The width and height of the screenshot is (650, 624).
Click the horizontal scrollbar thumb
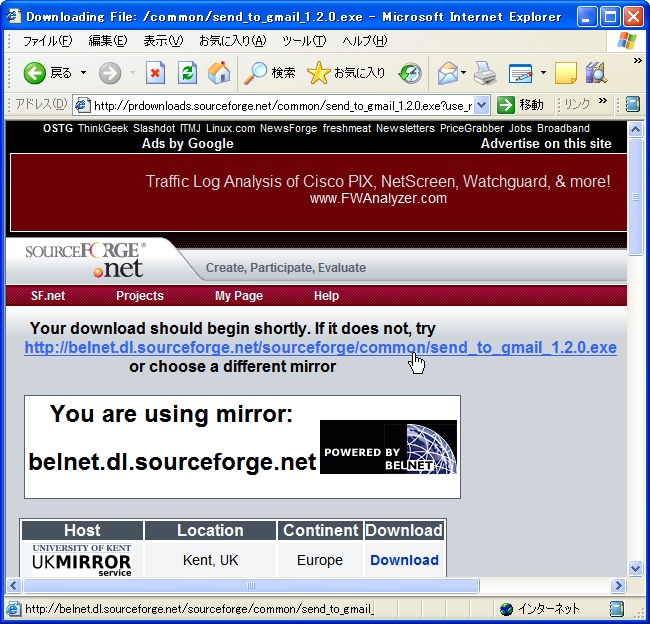pos(251,585)
